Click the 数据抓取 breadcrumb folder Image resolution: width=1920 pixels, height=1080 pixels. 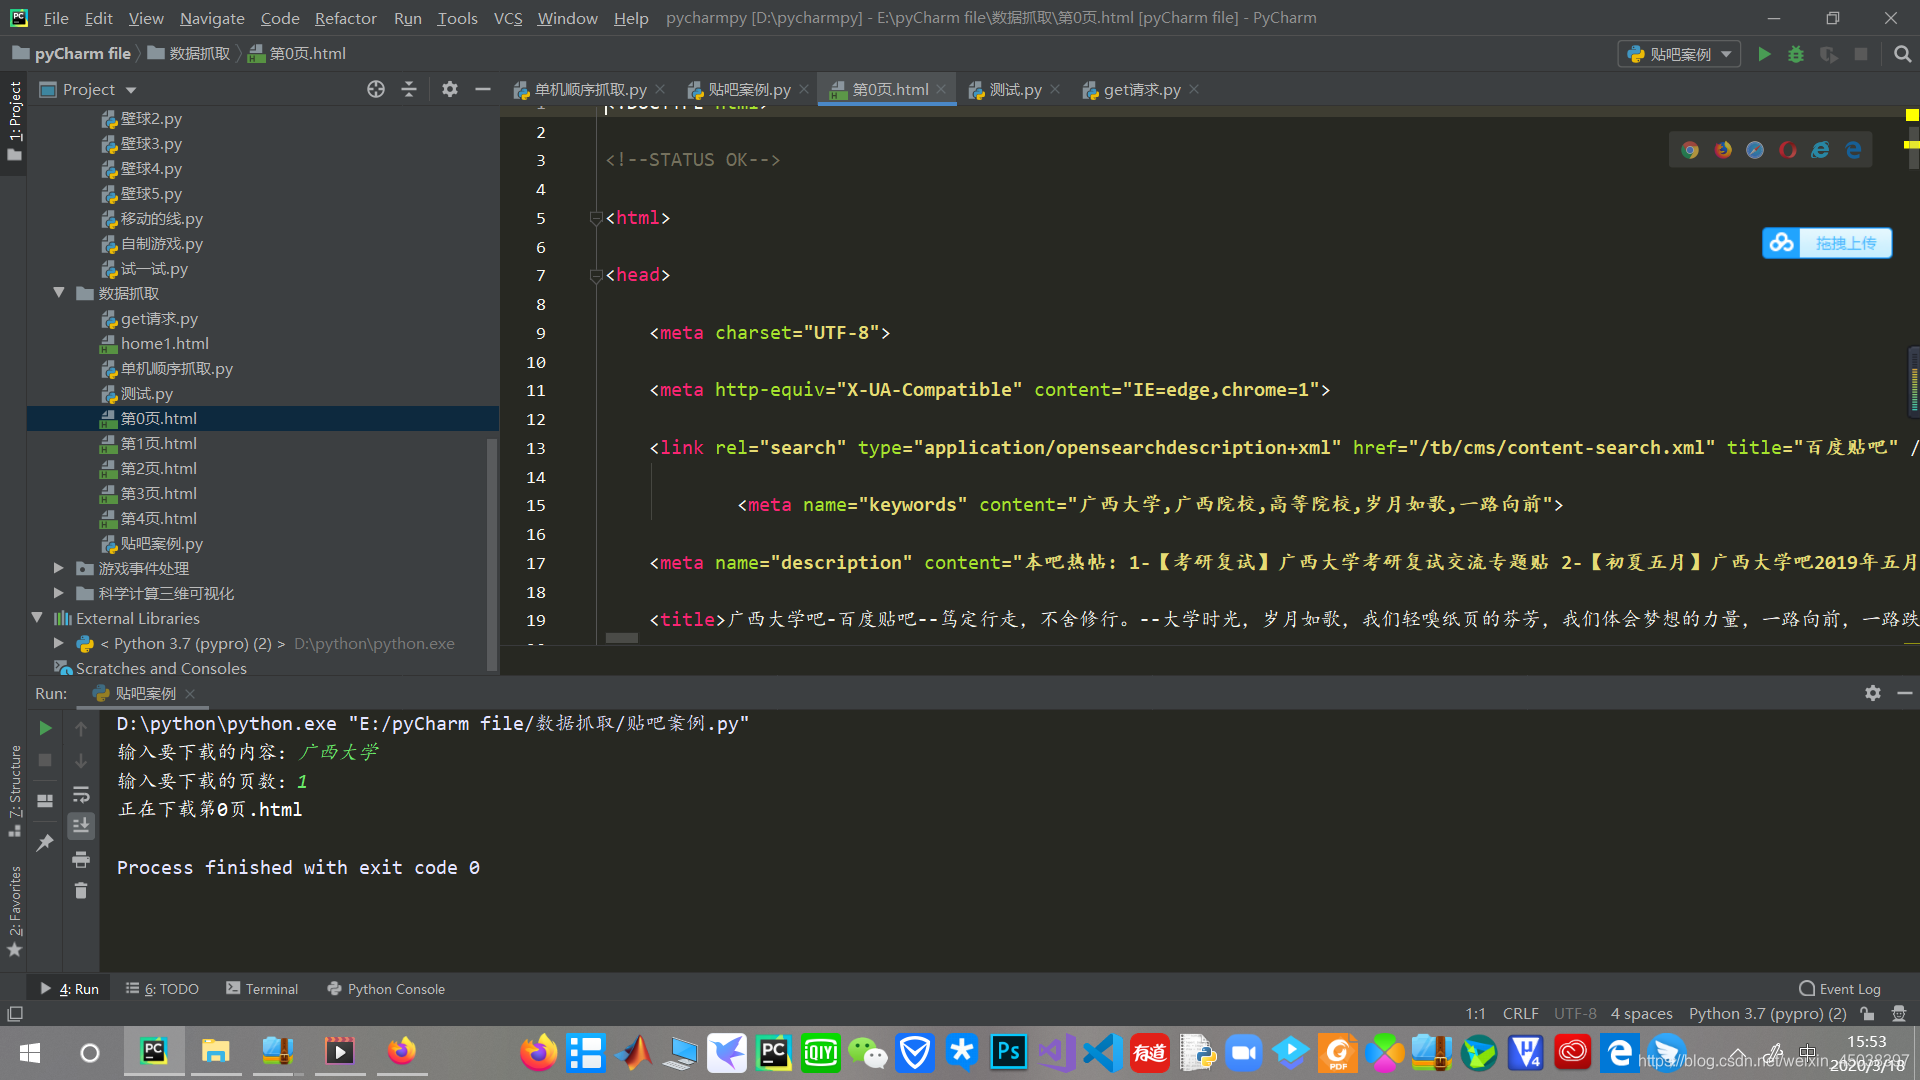tap(189, 53)
